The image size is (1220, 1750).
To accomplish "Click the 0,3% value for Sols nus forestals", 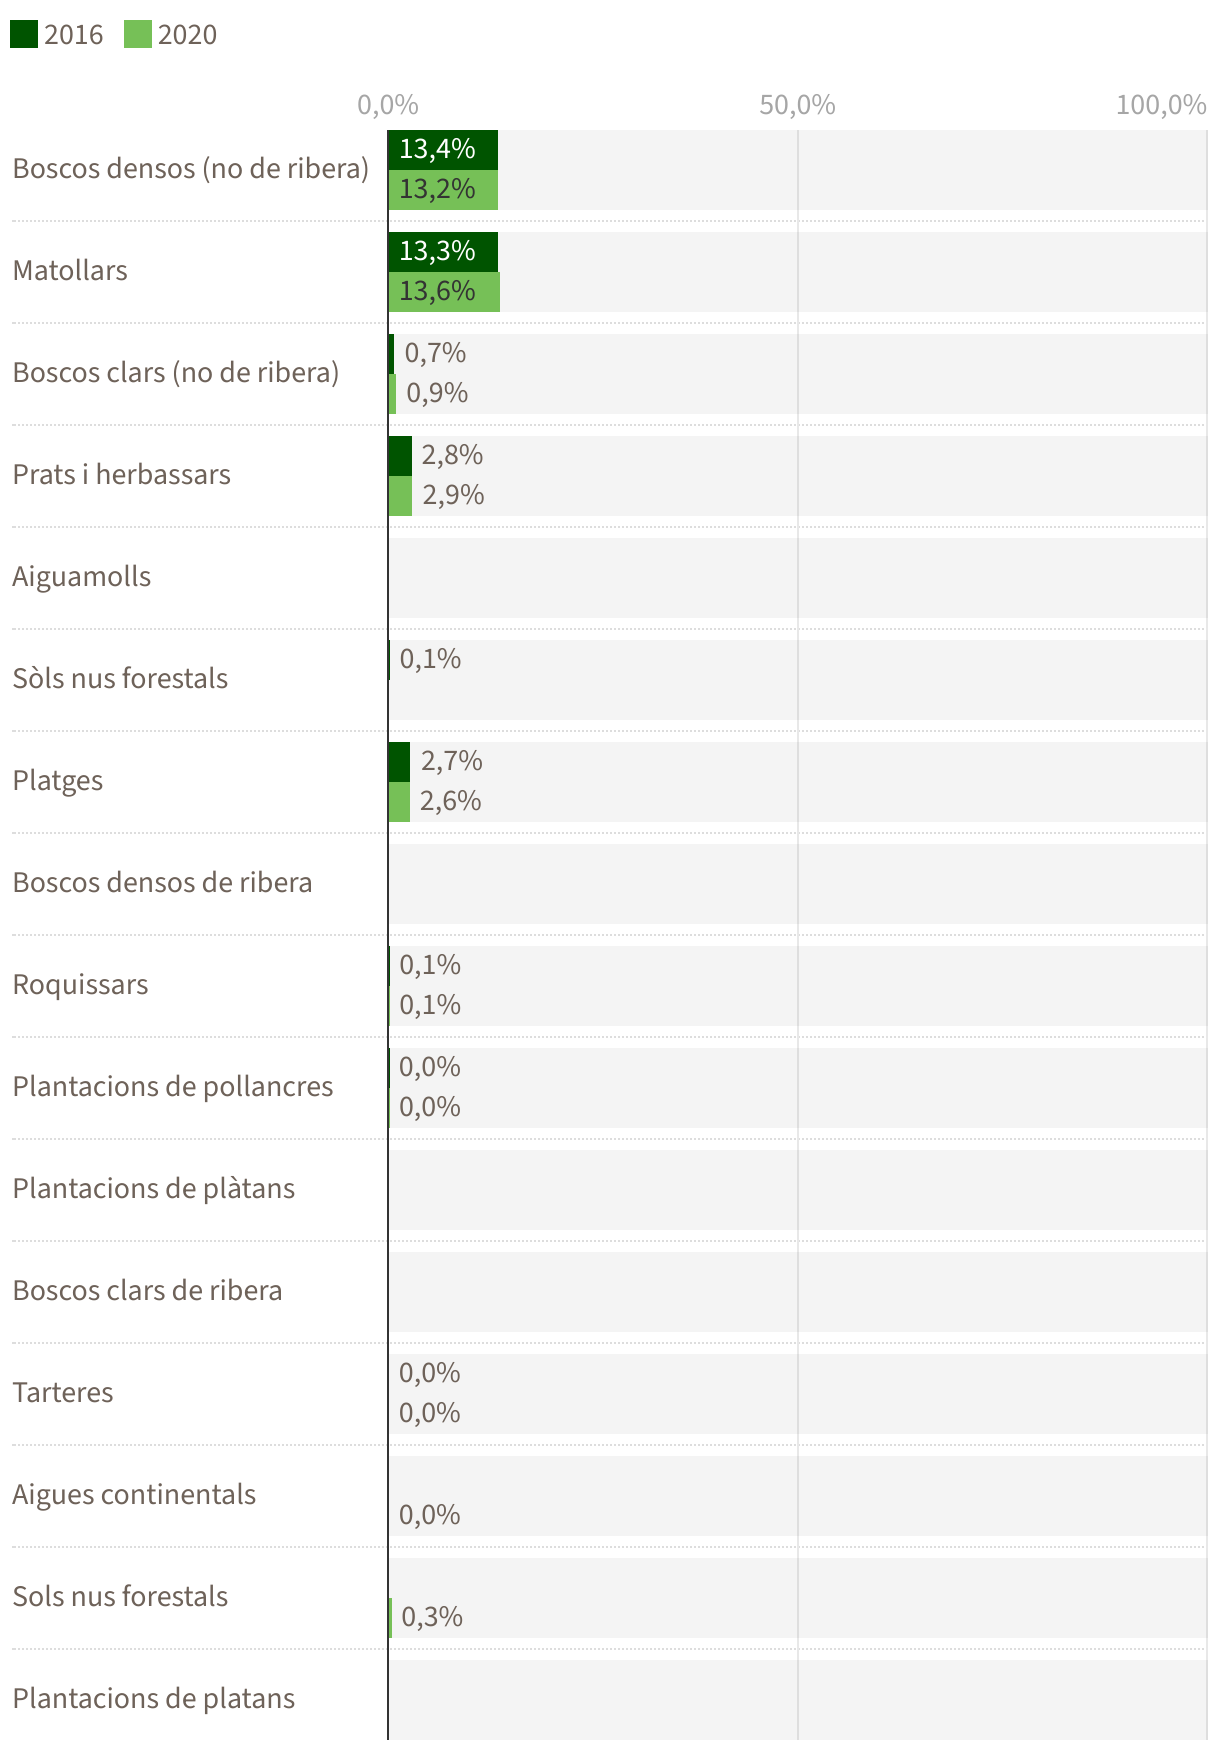I will point(432,1617).
